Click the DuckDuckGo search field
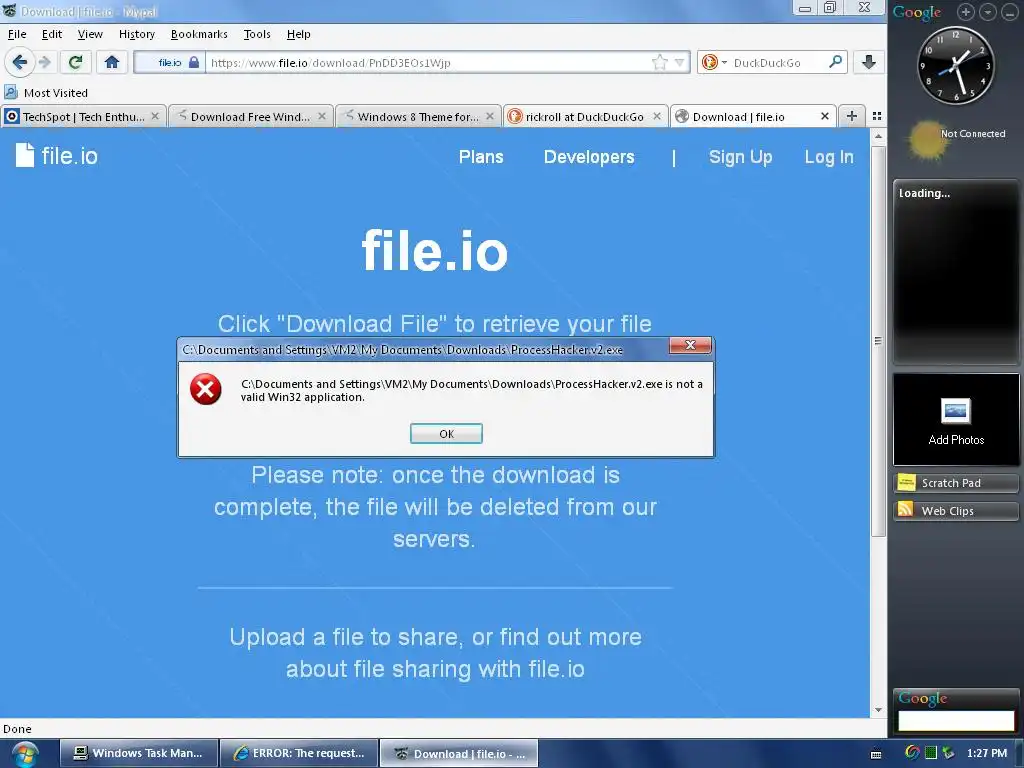Viewport: 1024px width, 768px height. coord(779,63)
